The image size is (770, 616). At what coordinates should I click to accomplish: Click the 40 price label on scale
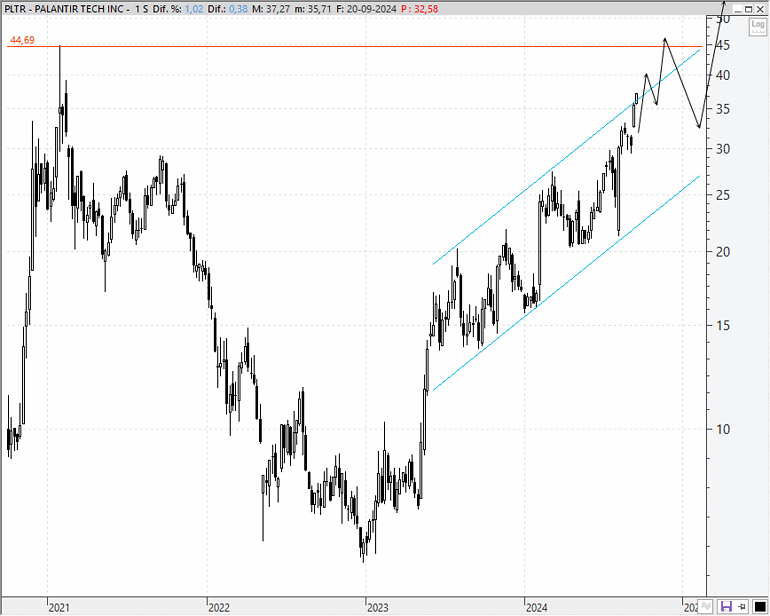click(723, 76)
